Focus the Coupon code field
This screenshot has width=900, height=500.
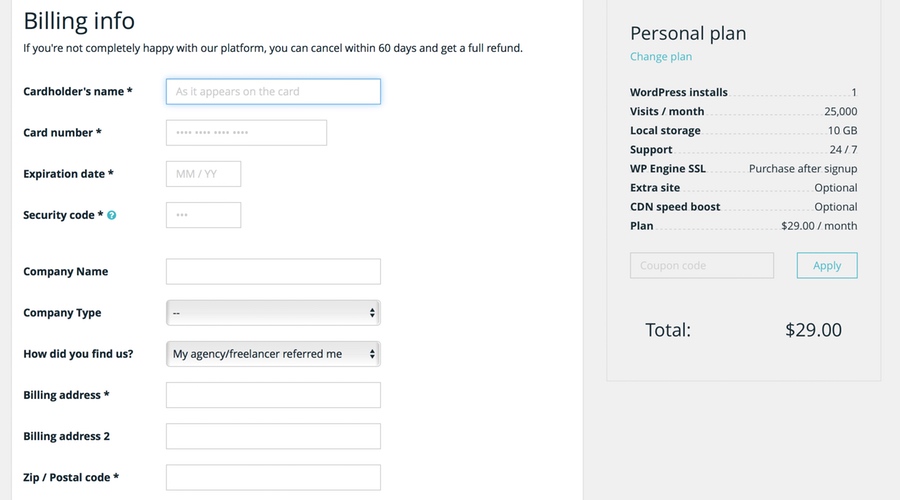[701, 265]
